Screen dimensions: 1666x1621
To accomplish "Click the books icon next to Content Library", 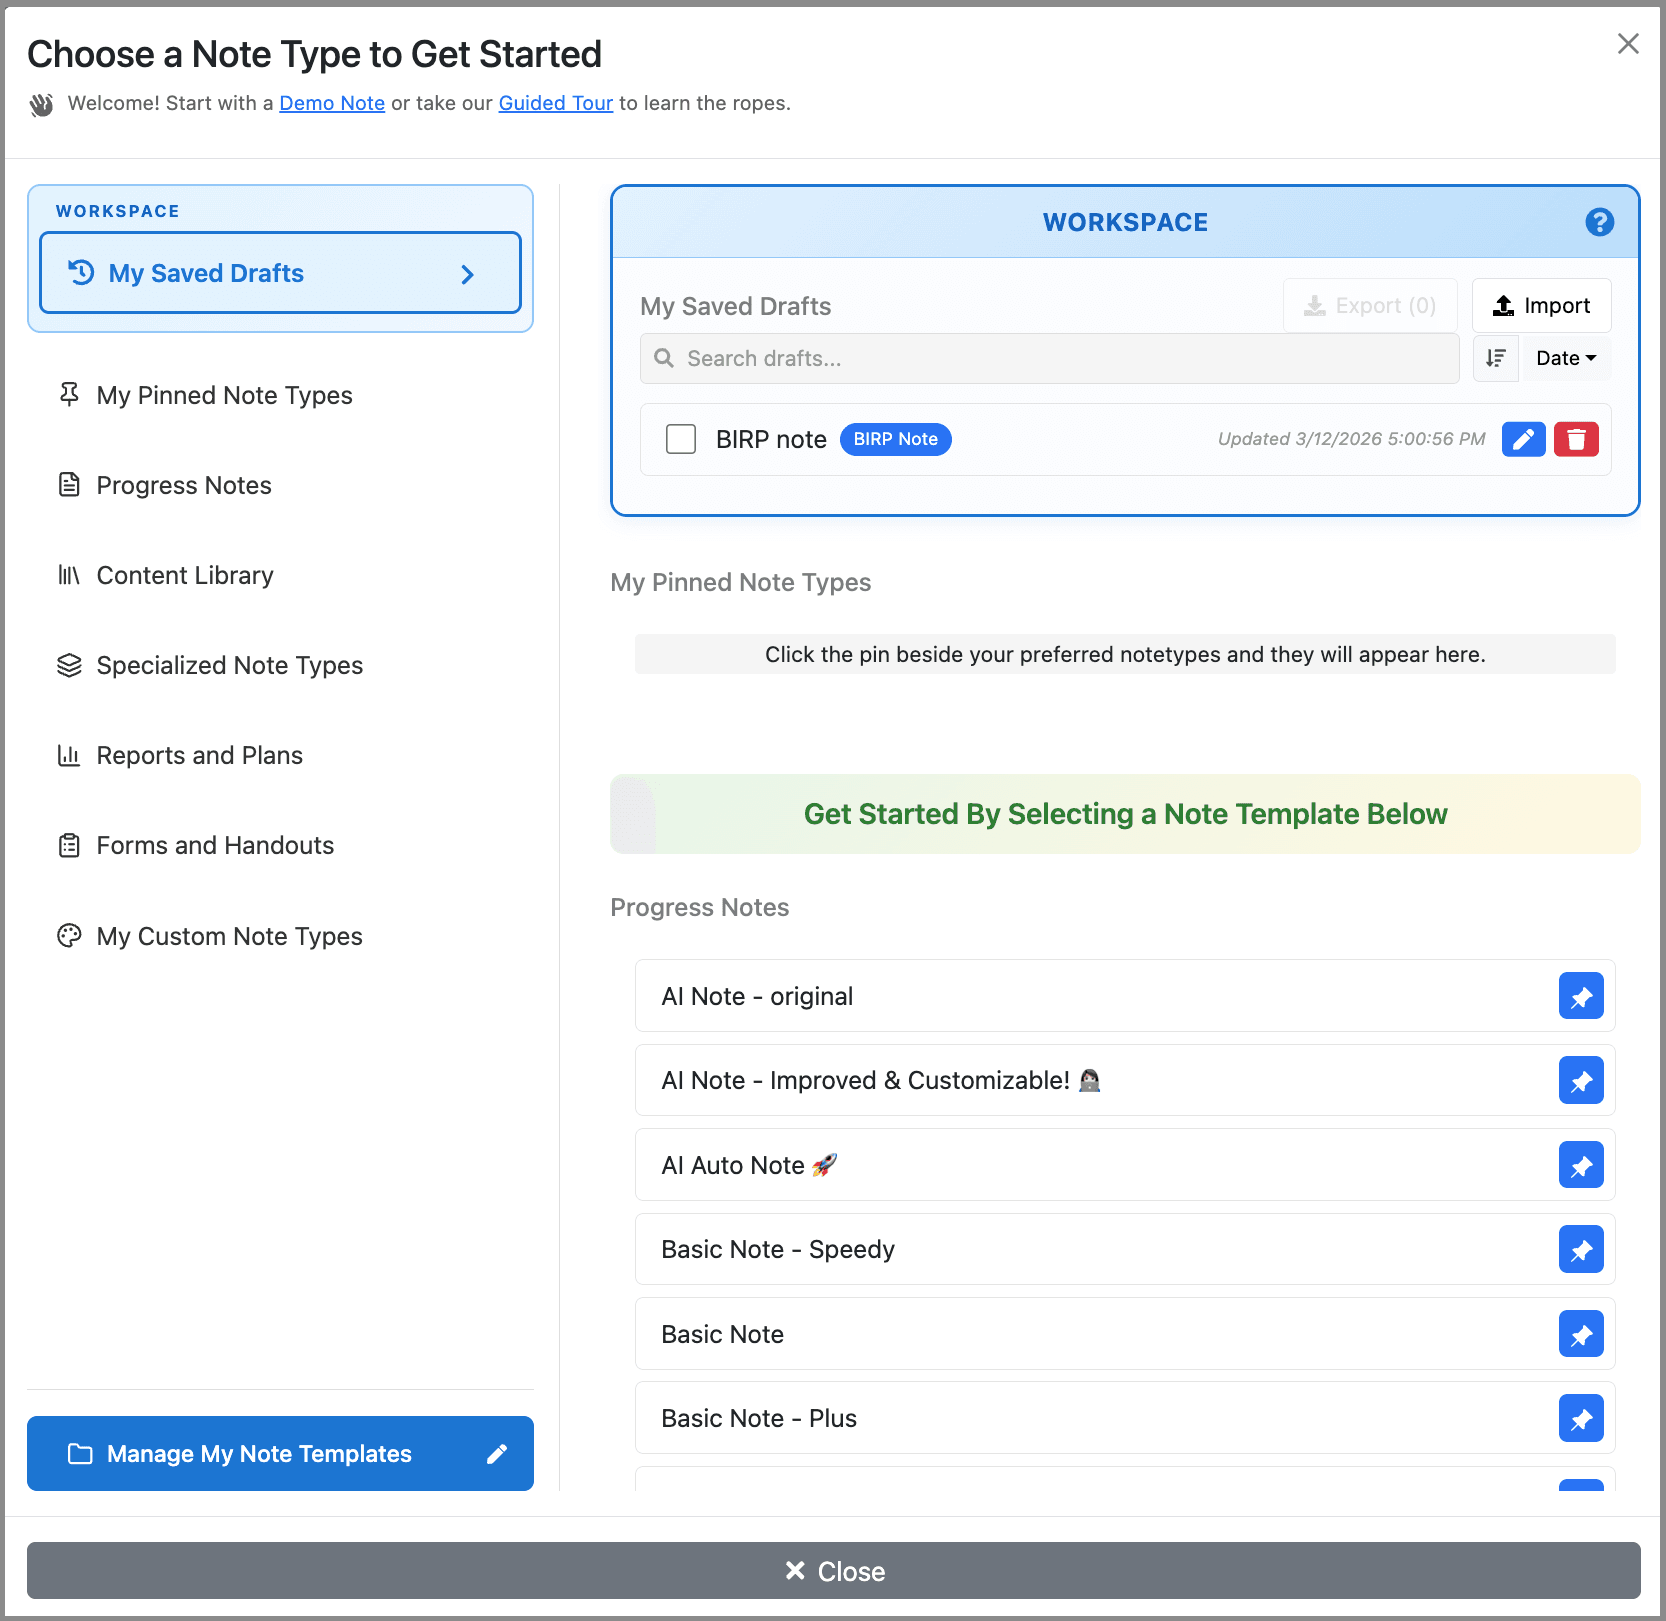I will [69, 575].
